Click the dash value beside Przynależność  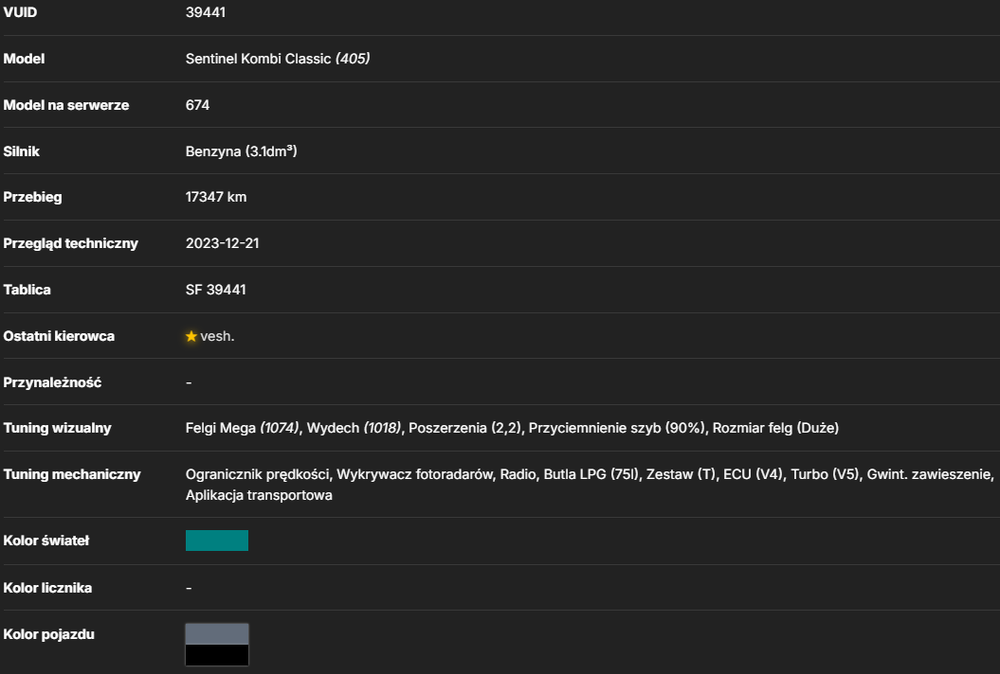point(189,383)
